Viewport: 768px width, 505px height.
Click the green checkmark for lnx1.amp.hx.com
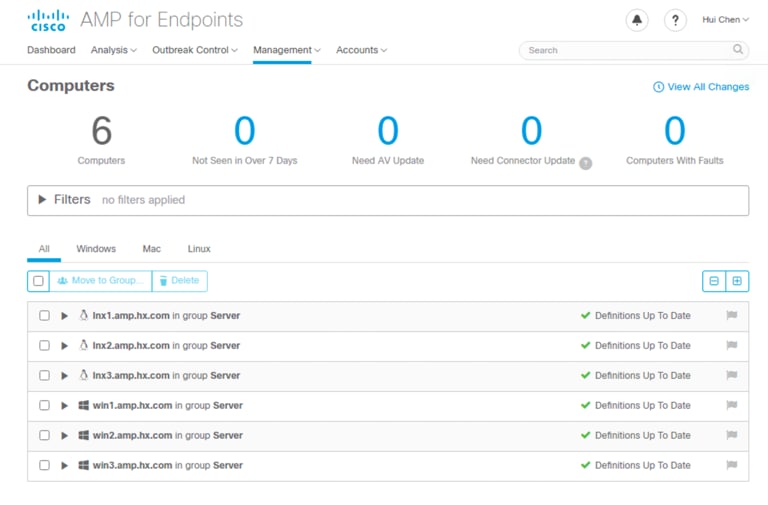point(585,315)
